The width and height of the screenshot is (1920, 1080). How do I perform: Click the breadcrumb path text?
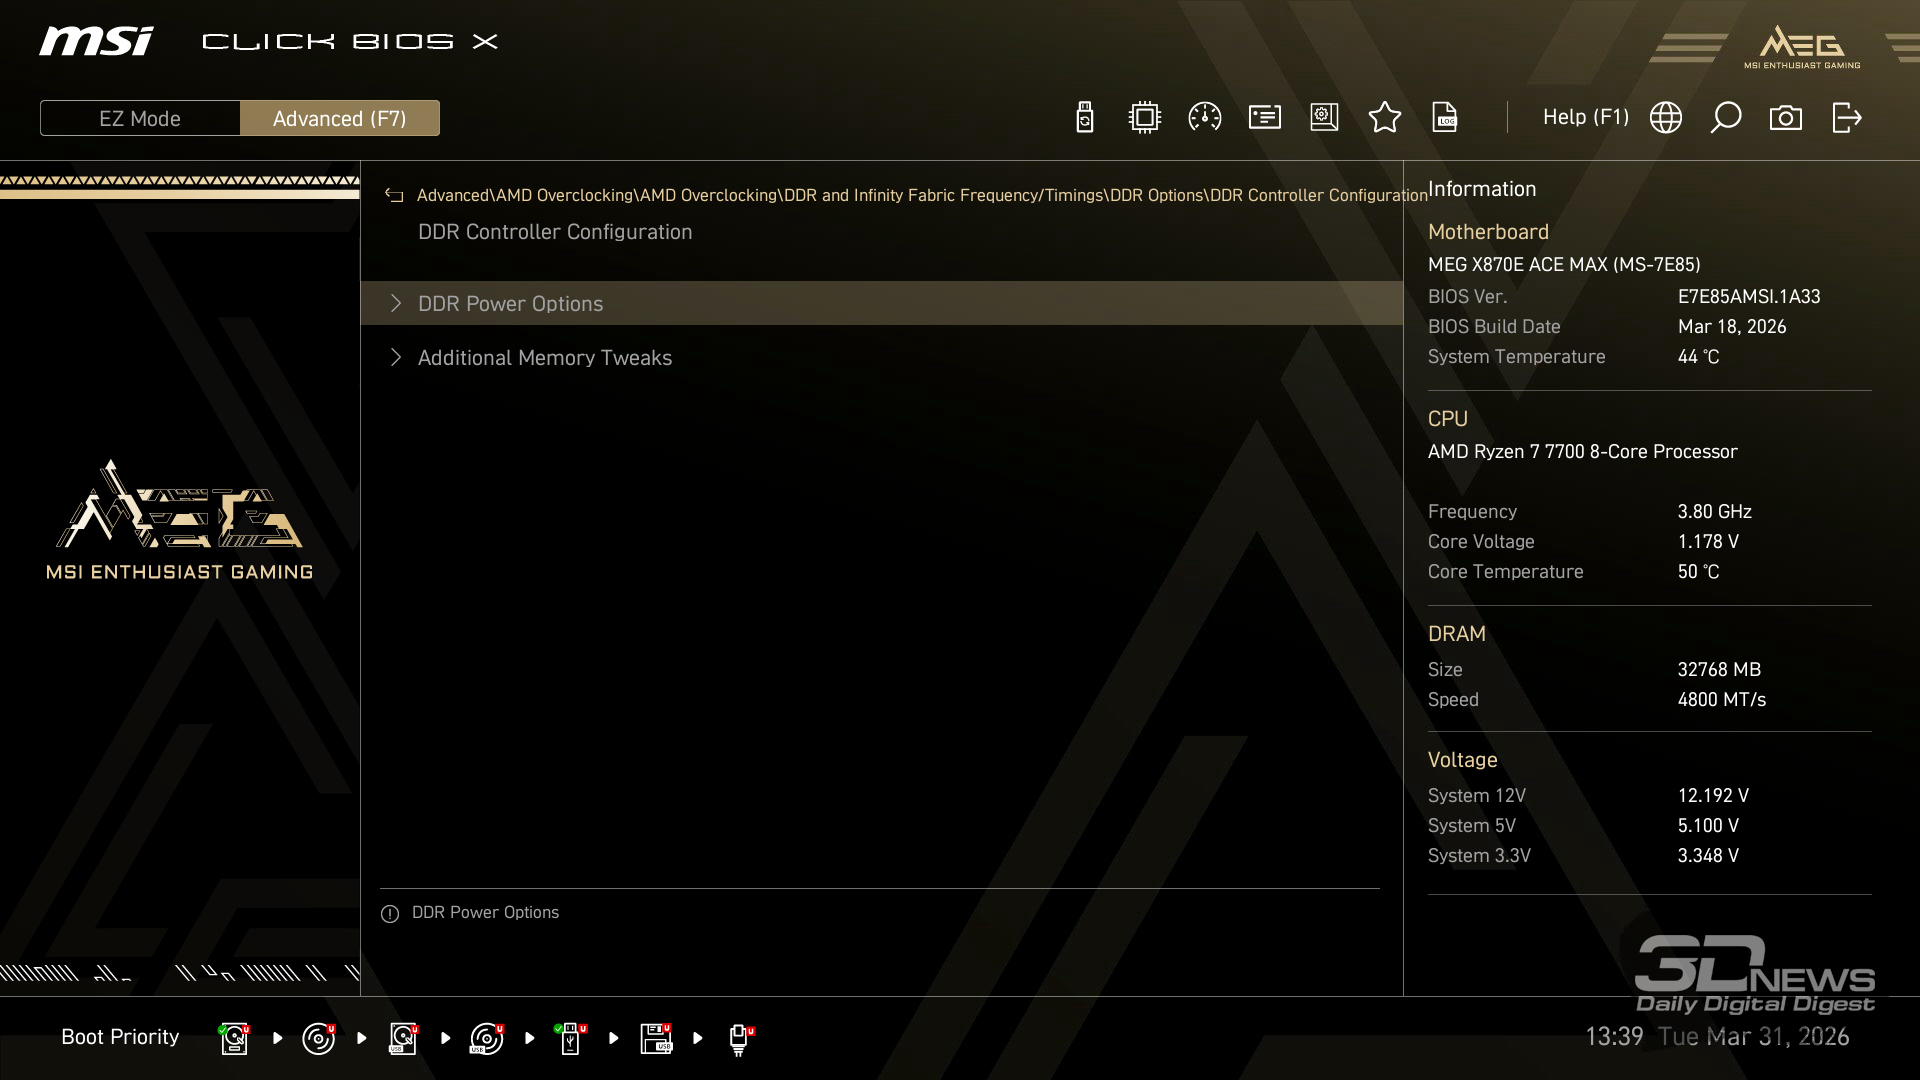[920, 195]
